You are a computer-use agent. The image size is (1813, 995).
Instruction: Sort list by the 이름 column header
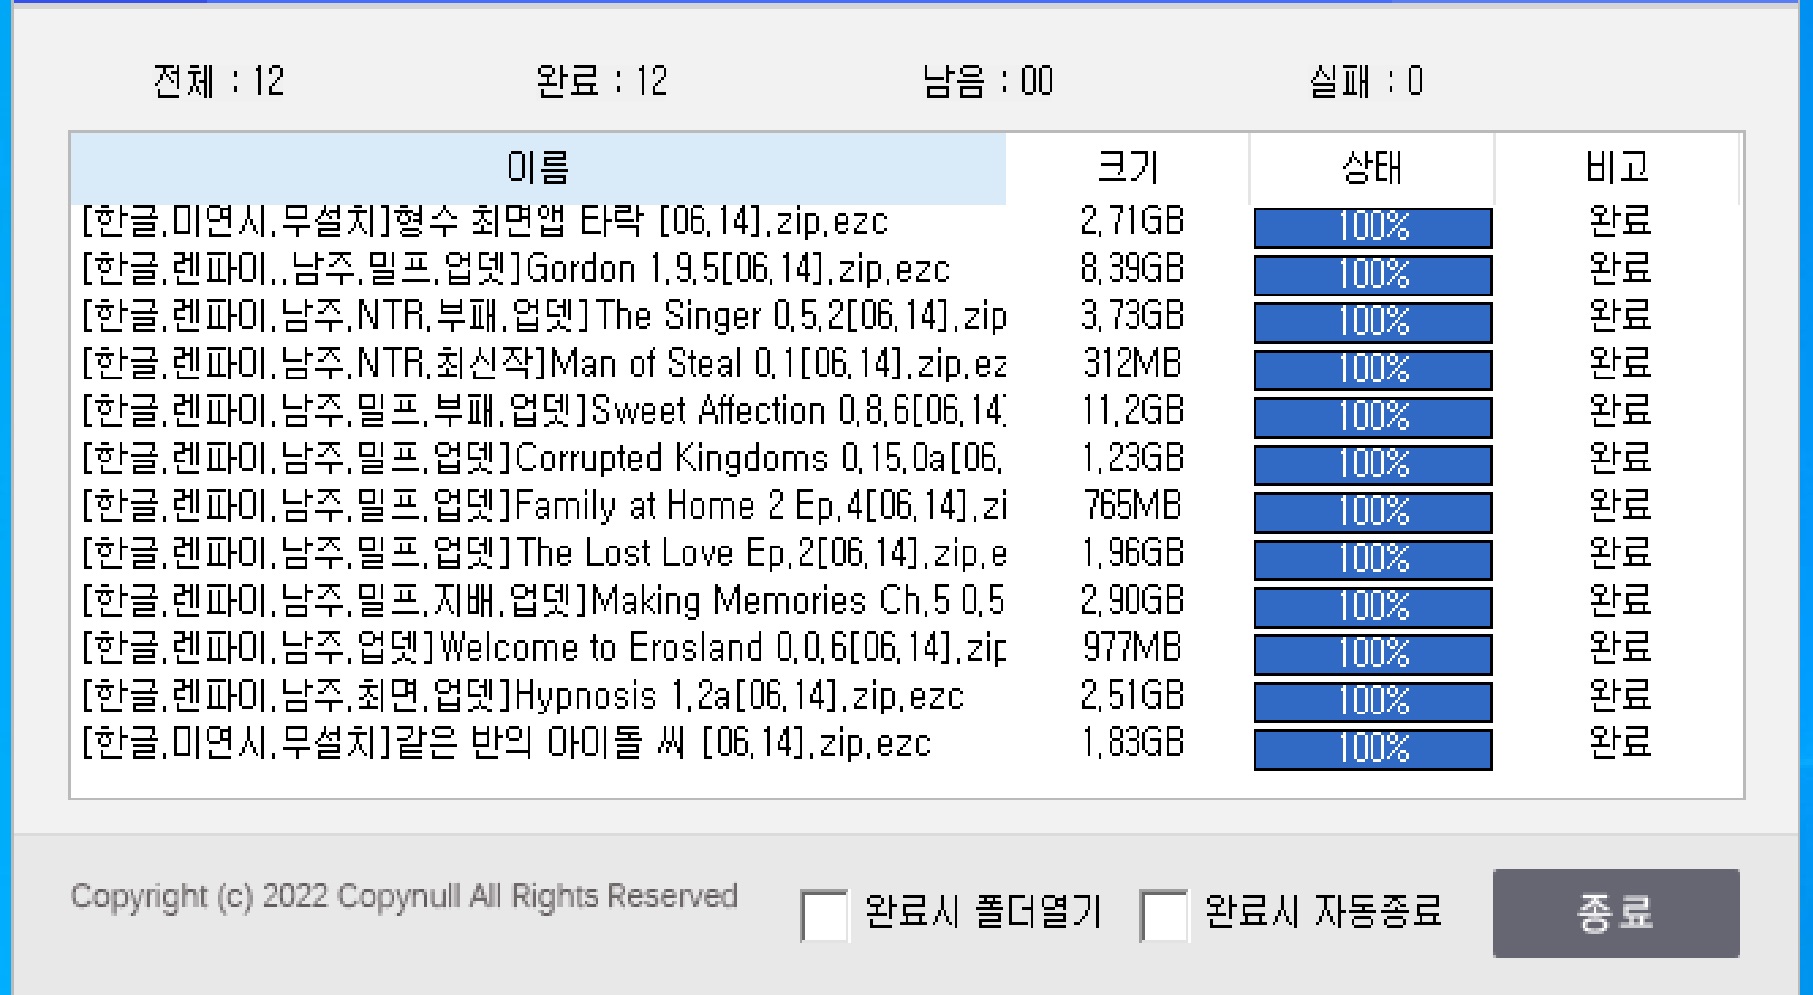538,168
